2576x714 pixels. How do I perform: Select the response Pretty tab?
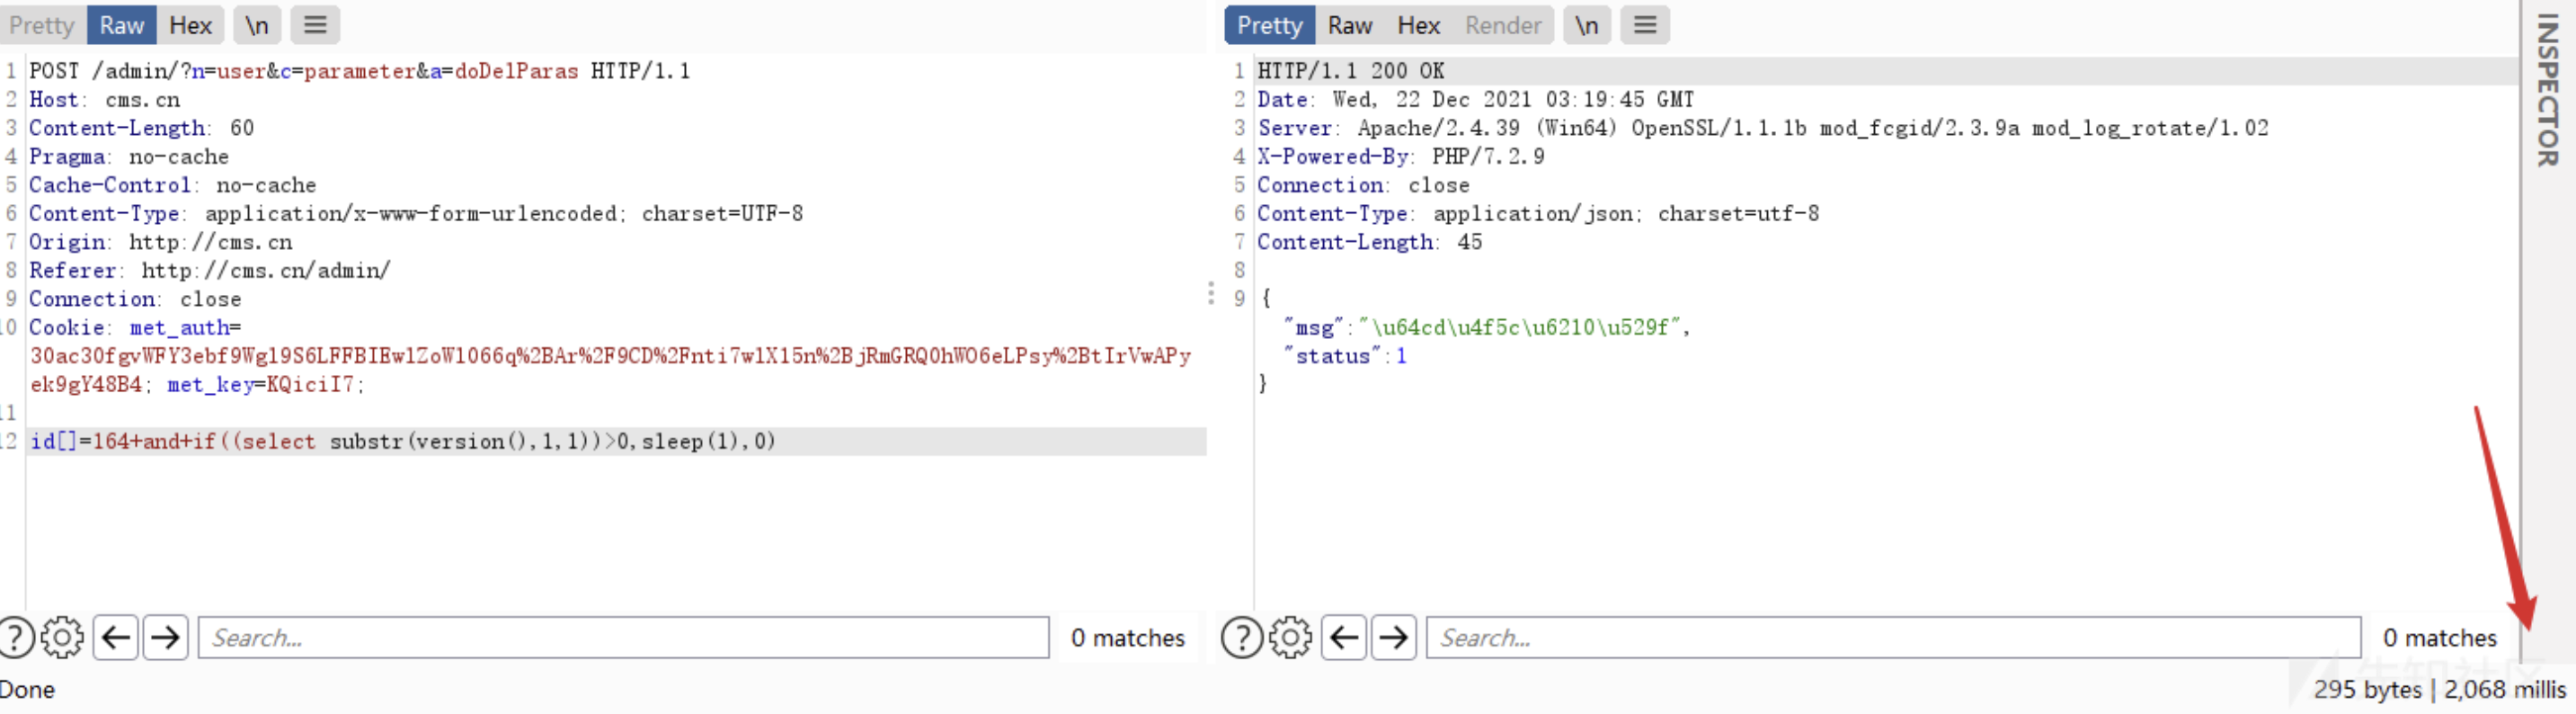point(1270,25)
